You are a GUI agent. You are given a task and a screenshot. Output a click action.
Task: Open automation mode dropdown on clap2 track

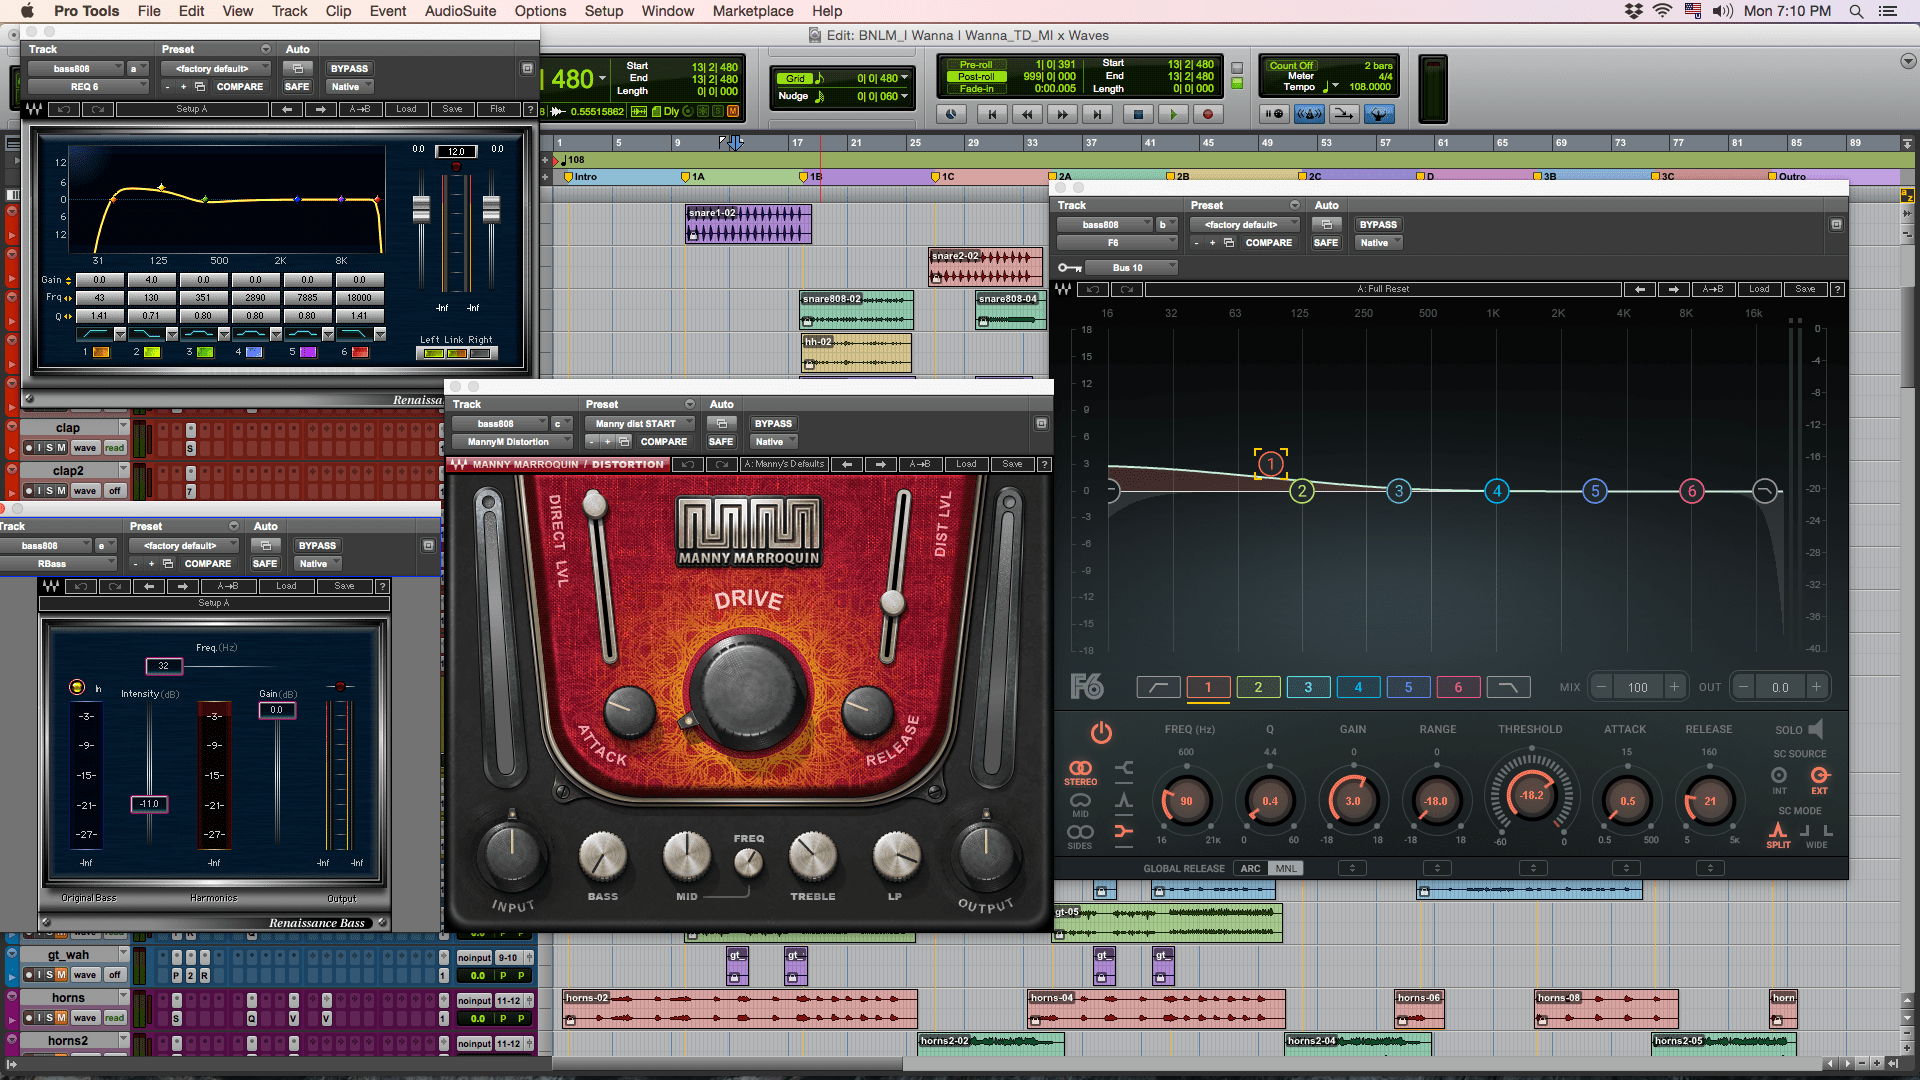[115, 491]
